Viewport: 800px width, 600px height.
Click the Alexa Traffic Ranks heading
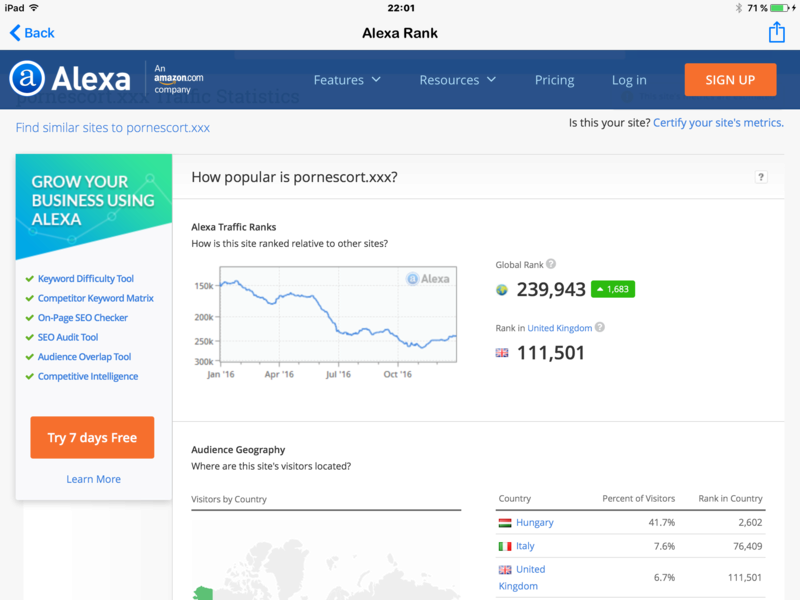(233, 227)
